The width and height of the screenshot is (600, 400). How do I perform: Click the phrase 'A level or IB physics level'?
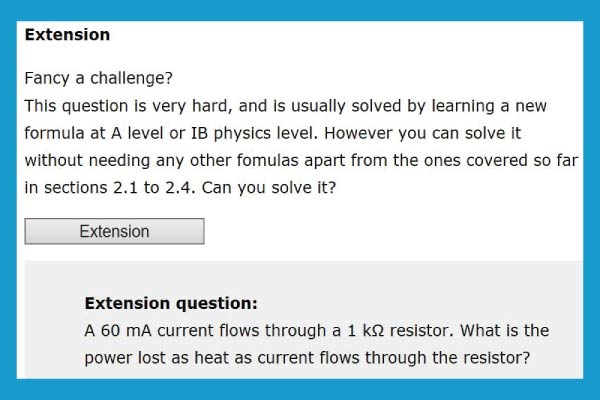214,133
